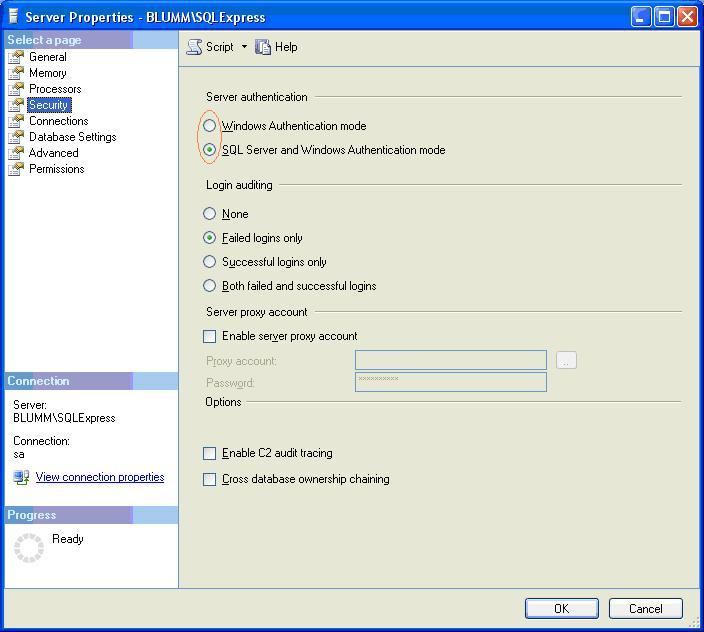The height and width of the screenshot is (632, 704).
Task: Click the Database Settings page icon
Action: 16,137
